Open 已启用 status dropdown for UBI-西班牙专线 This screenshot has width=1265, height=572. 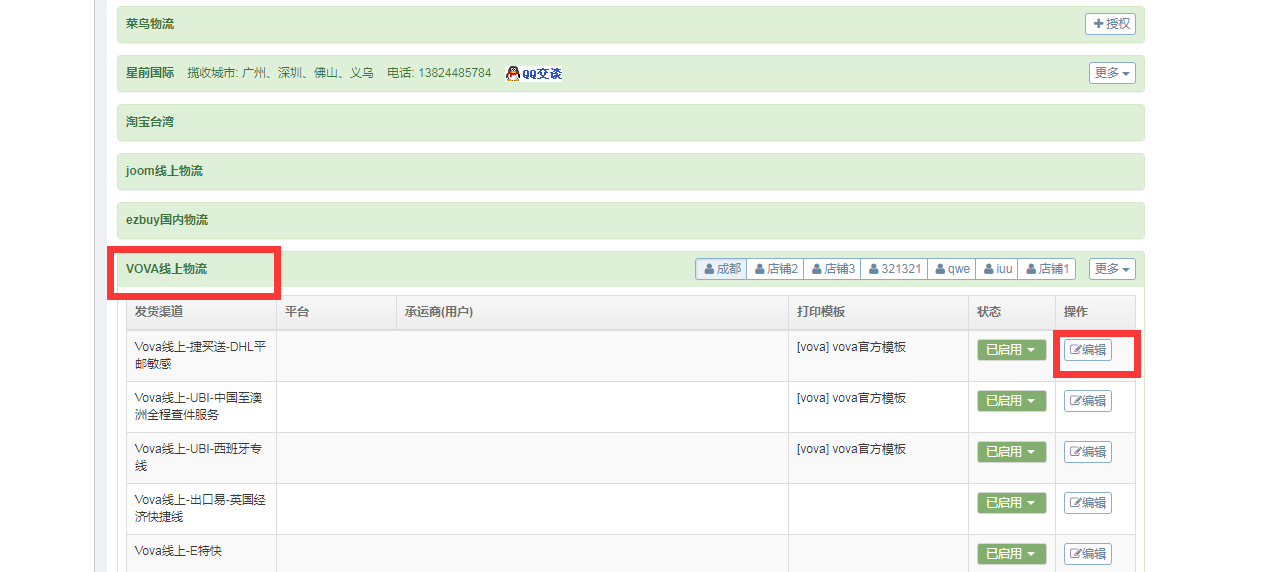pyautogui.click(x=1011, y=452)
